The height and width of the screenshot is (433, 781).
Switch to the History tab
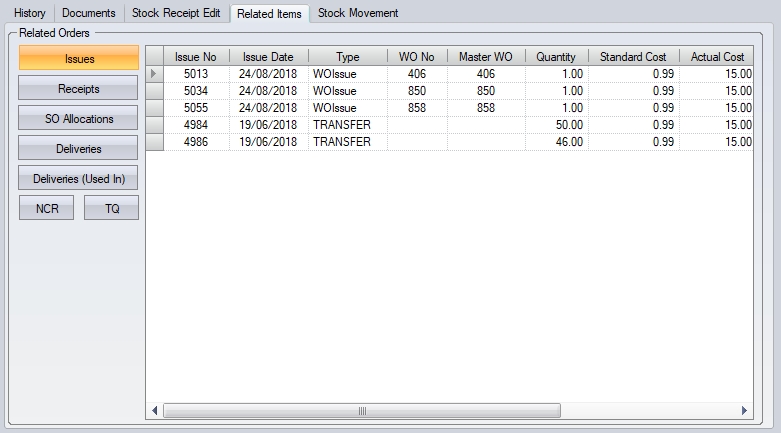coord(29,13)
